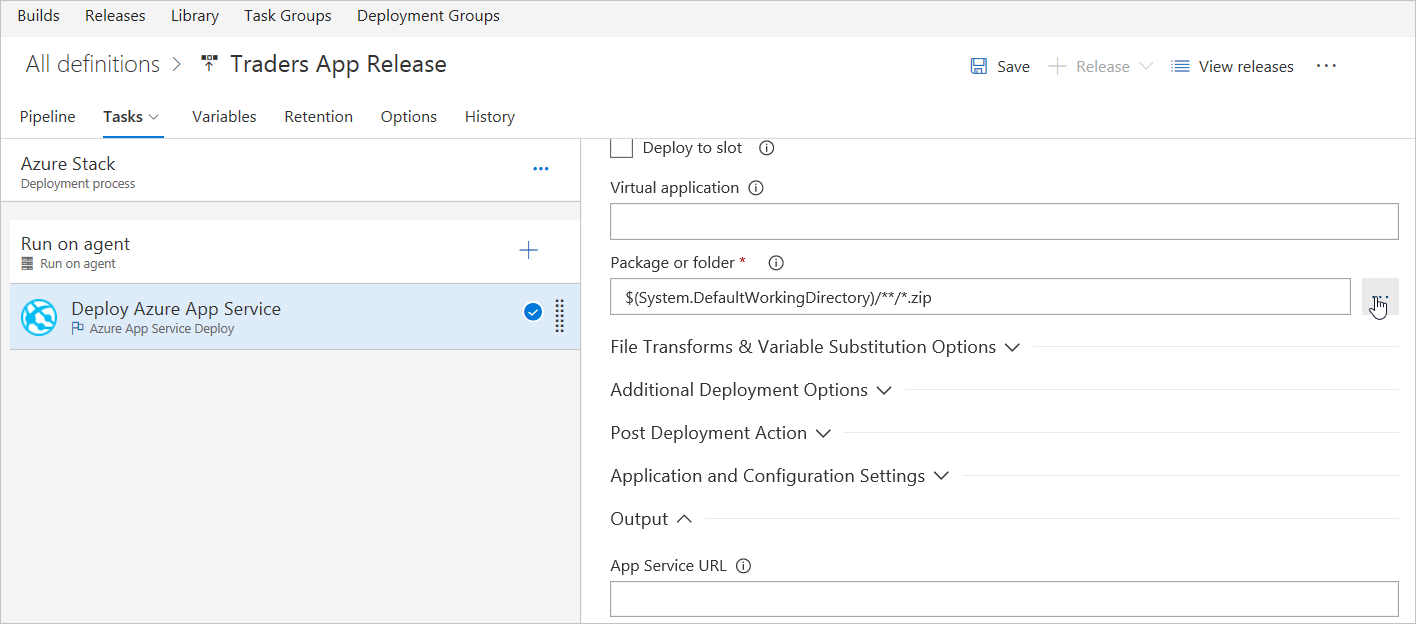Open the Task Groups menu
The width and height of the screenshot is (1416, 624).
click(288, 16)
